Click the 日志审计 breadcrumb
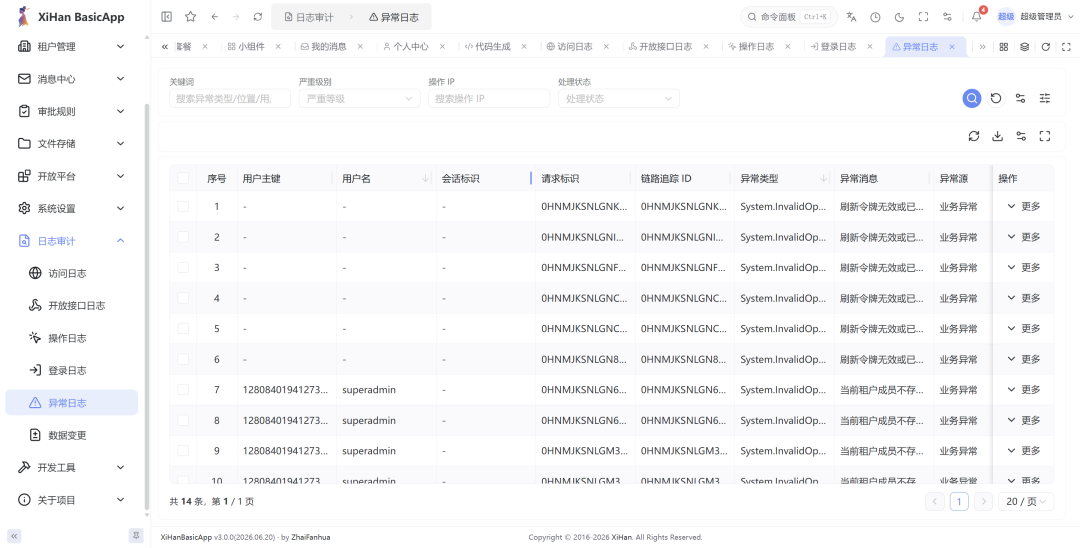Viewport: 1080px width, 548px height. click(x=309, y=17)
